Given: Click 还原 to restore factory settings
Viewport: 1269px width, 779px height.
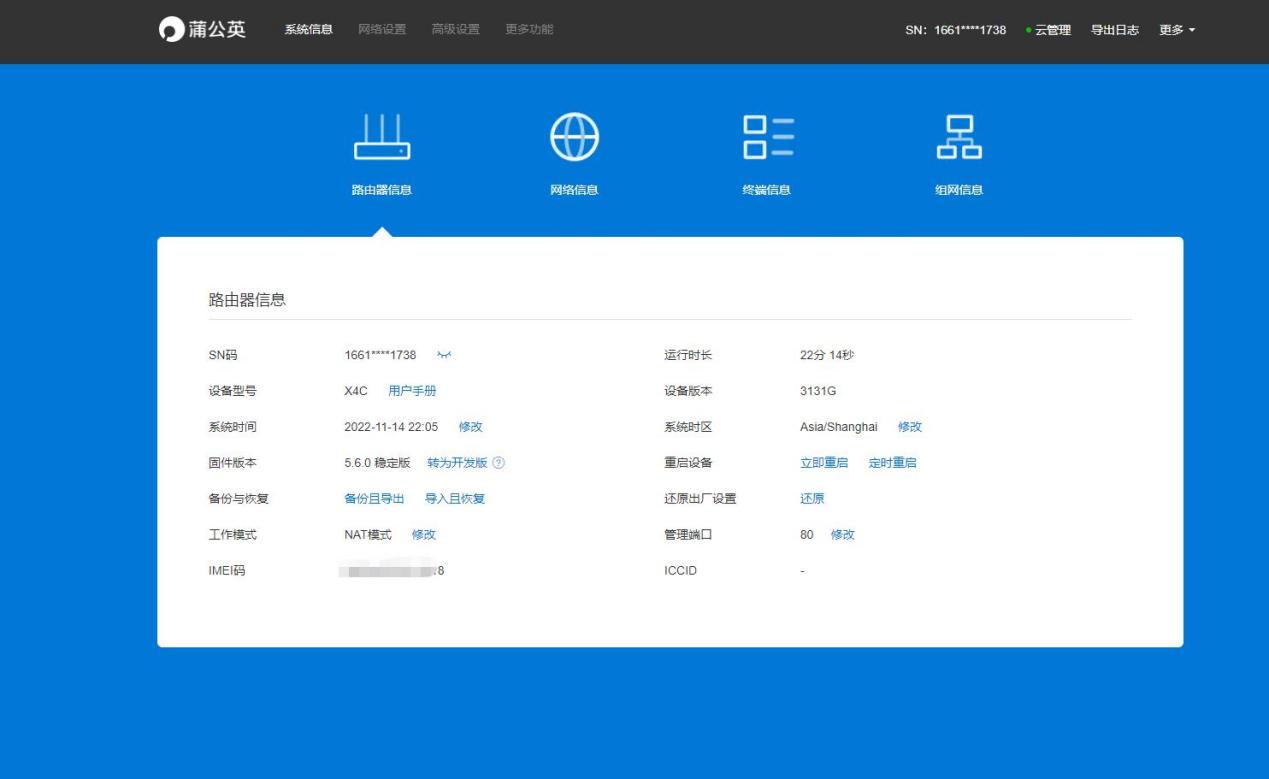Looking at the screenshot, I should [810, 498].
